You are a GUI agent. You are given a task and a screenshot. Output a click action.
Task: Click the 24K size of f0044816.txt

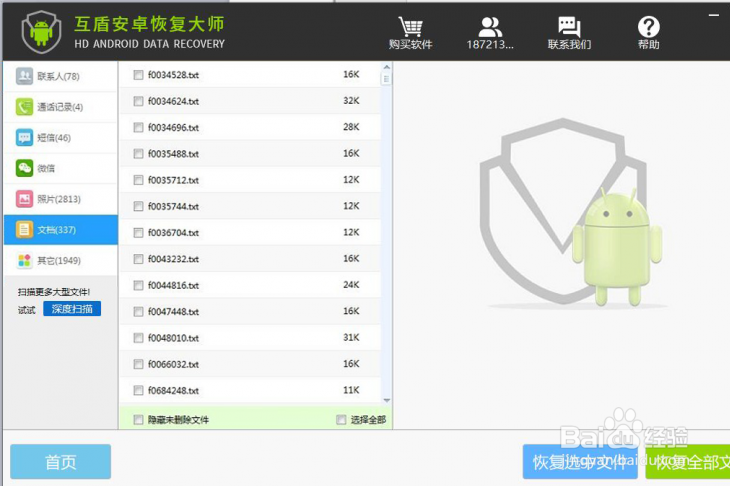pyautogui.click(x=351, y=284)
